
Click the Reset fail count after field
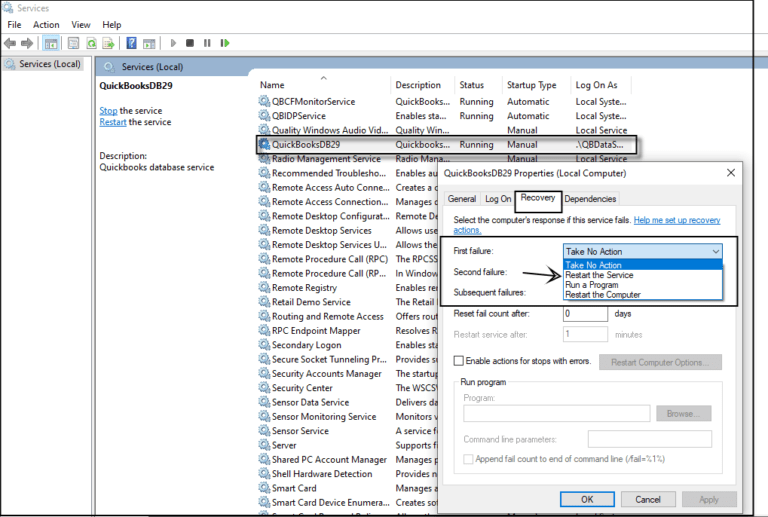tap(585, 314)
